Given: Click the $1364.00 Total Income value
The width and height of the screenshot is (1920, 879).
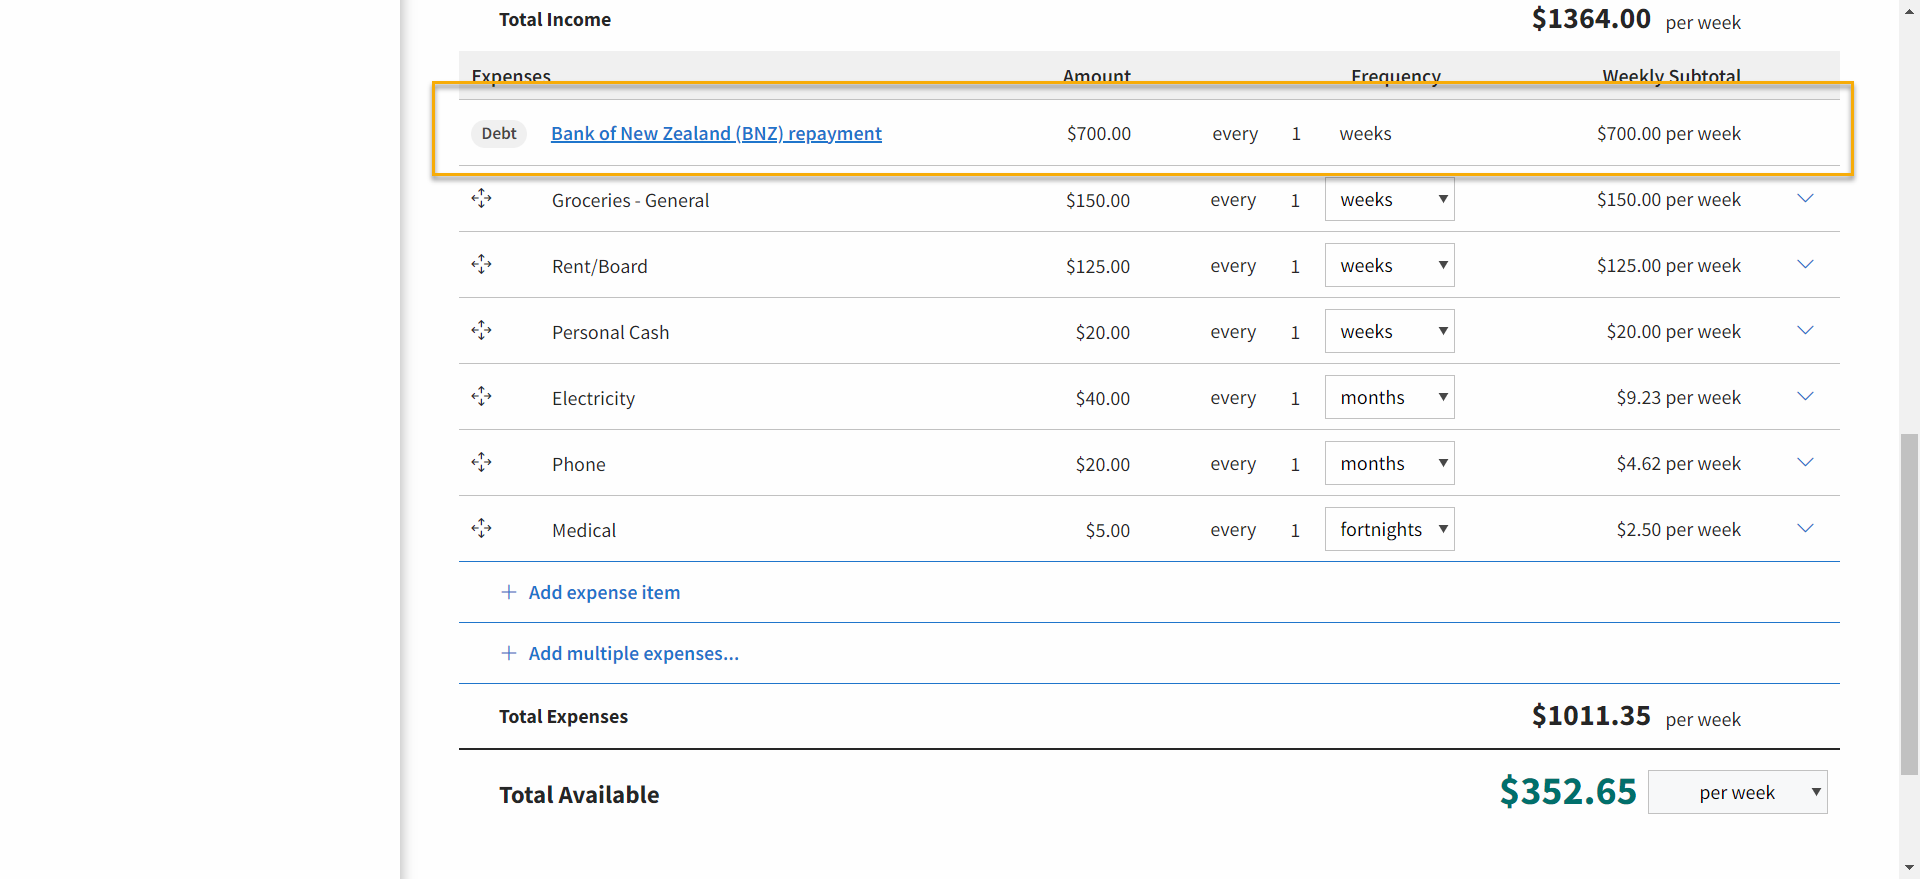Looking at the screenshot, I should 1591,19.
